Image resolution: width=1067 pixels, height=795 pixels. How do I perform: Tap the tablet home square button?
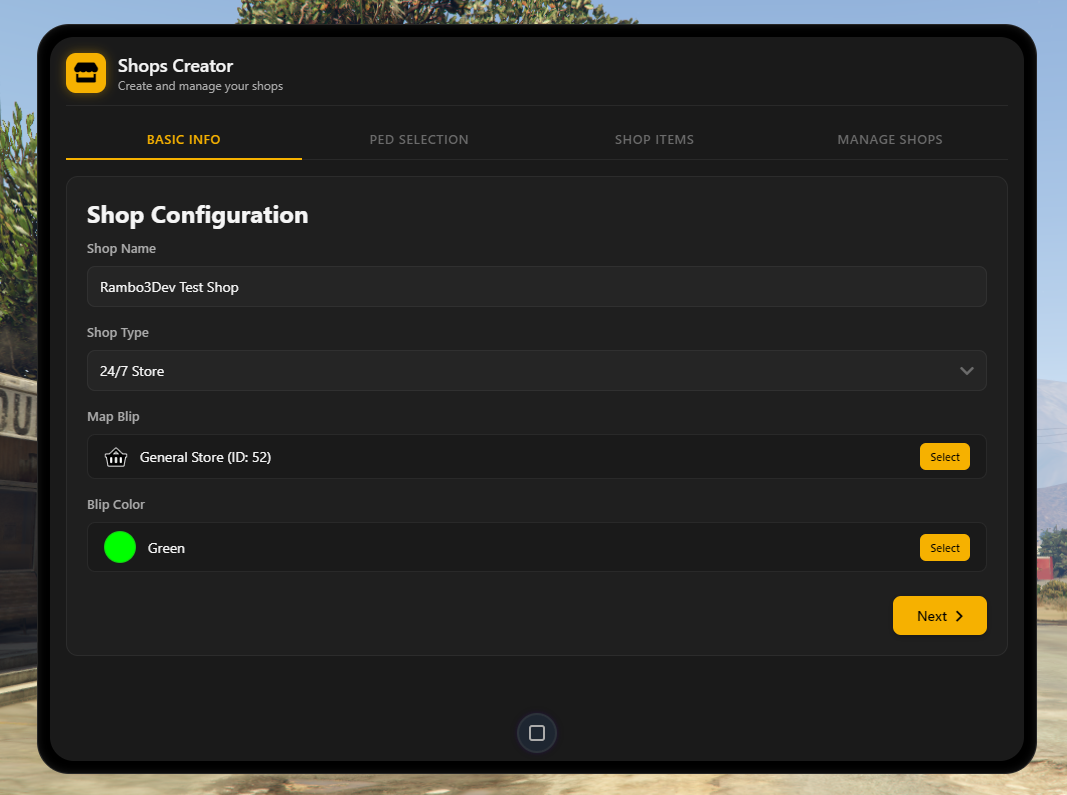tap(537, 733)
